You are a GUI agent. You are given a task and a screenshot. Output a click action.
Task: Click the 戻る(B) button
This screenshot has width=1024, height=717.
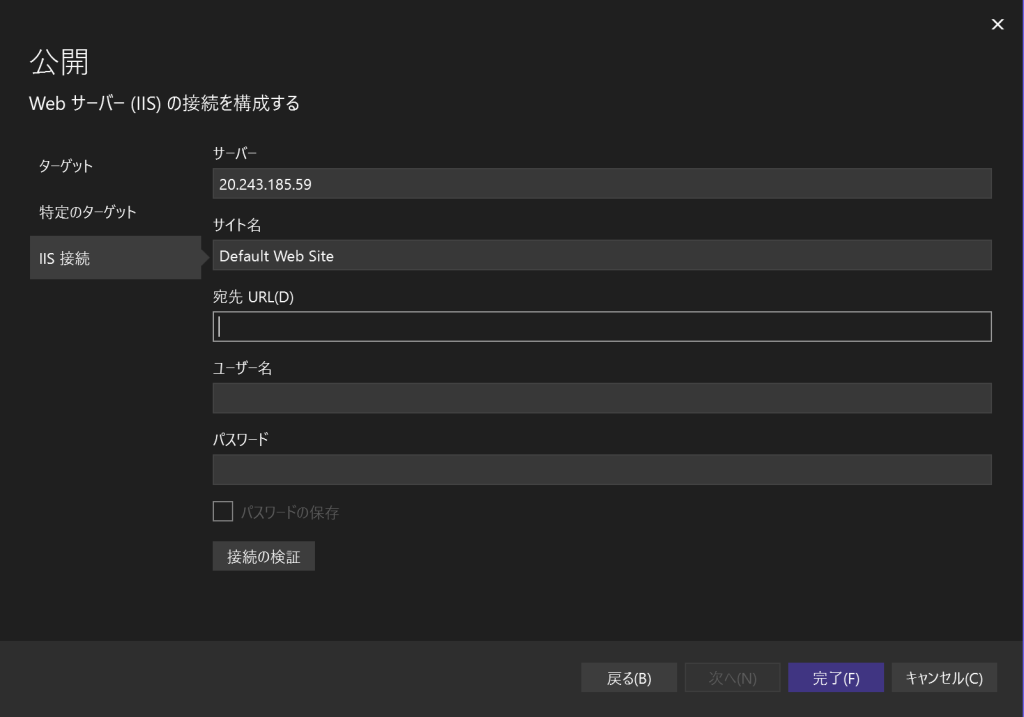coord(629,678)
